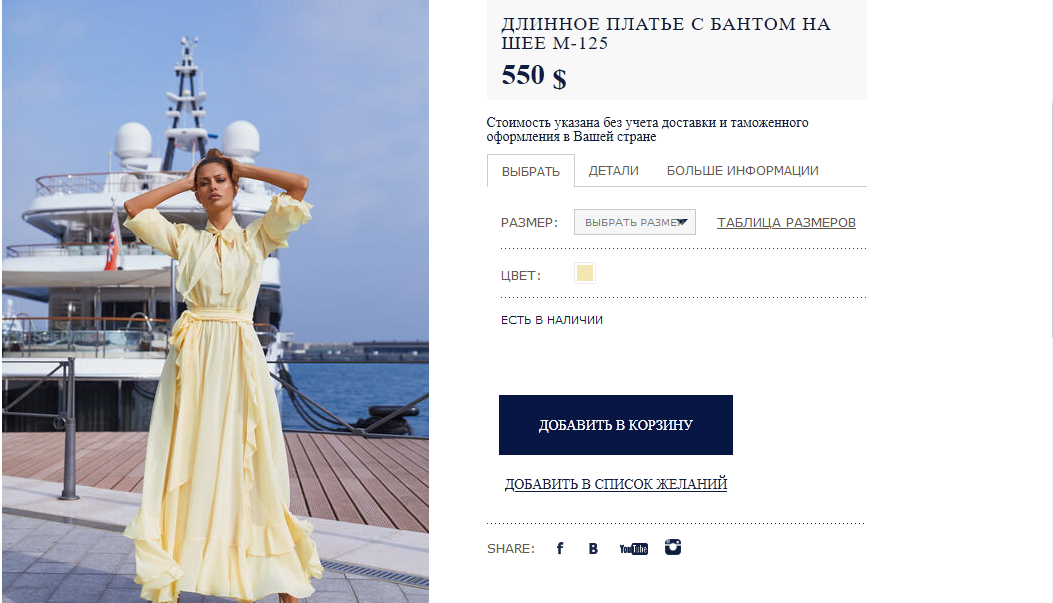1053x603 pixels.
Task: Click the ЦВЕТ label
Action: point(520,276)
